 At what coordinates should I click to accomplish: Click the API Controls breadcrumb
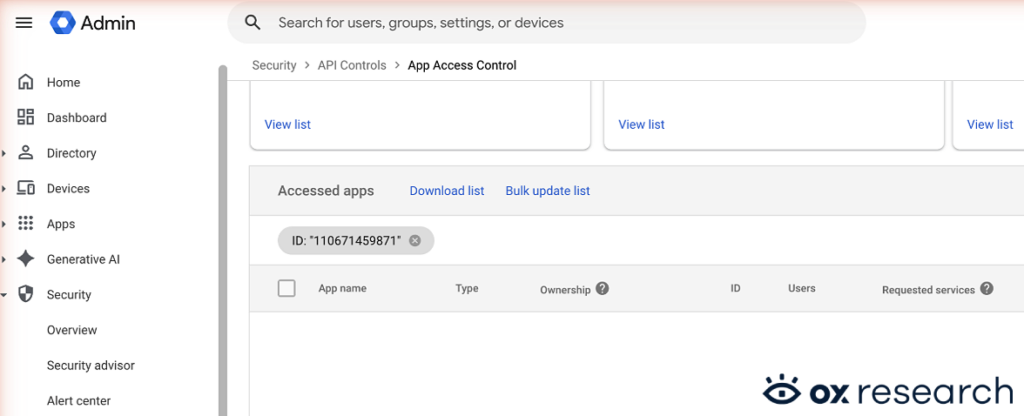(351, 66)
